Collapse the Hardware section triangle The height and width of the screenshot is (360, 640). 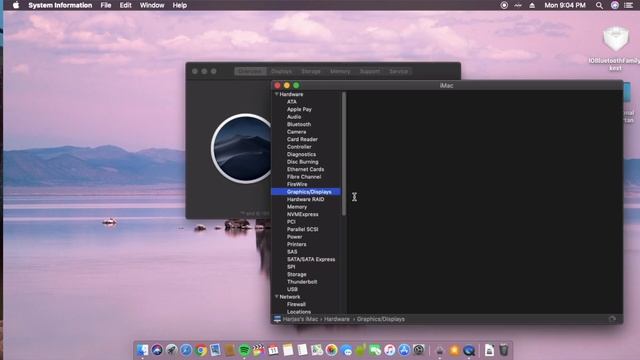(x=276, y=94)
